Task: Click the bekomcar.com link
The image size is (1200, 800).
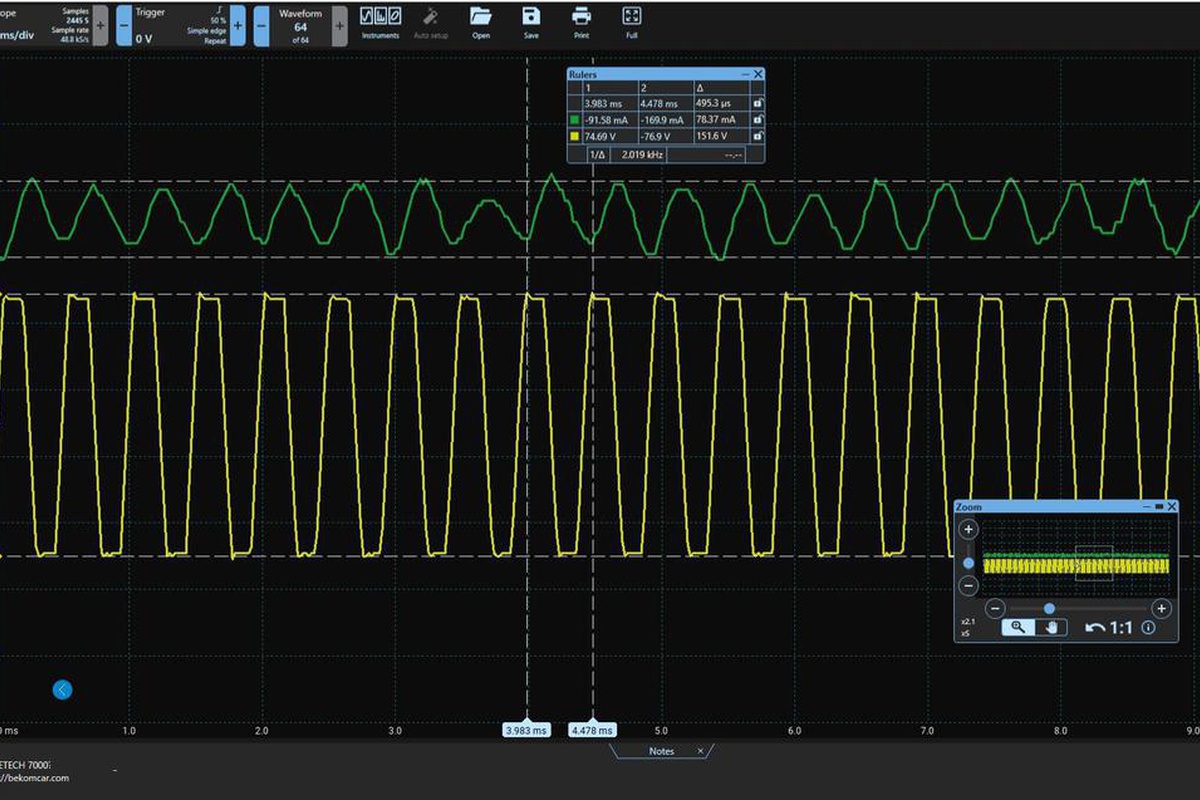Action: [x=35, y=777]
